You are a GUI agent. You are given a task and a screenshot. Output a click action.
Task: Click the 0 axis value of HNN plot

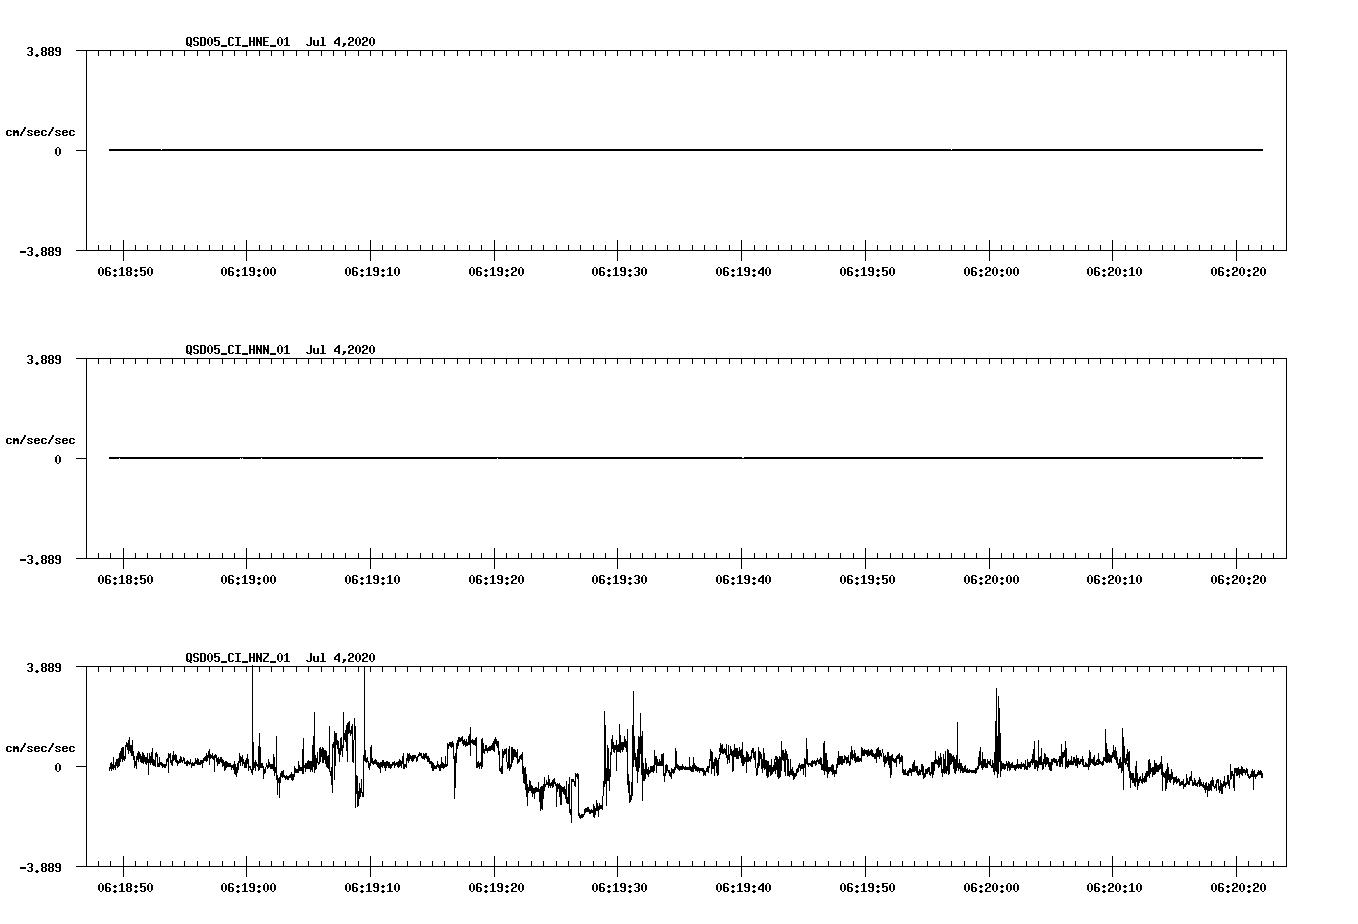pos(58,459)
